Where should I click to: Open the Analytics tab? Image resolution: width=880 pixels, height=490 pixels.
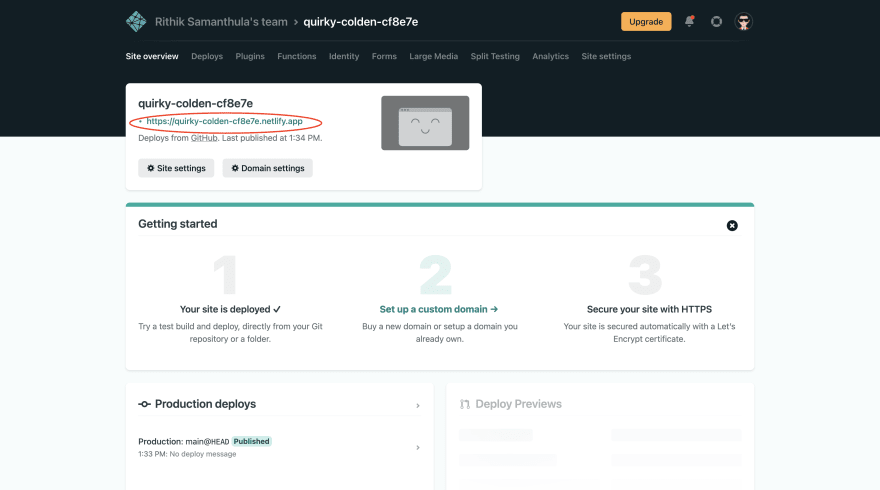[x=551, y=56]
